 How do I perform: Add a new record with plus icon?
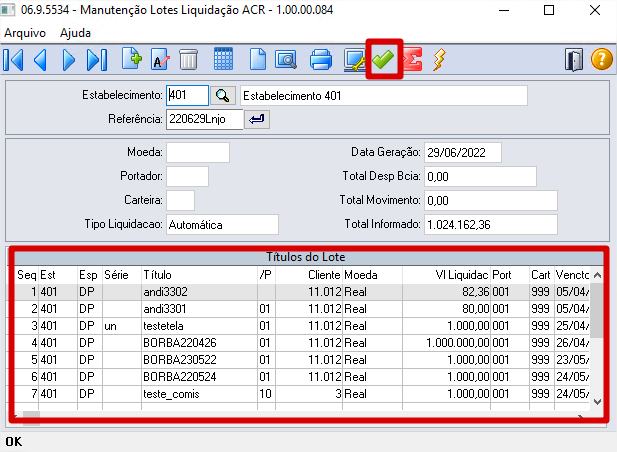point(131,59)
